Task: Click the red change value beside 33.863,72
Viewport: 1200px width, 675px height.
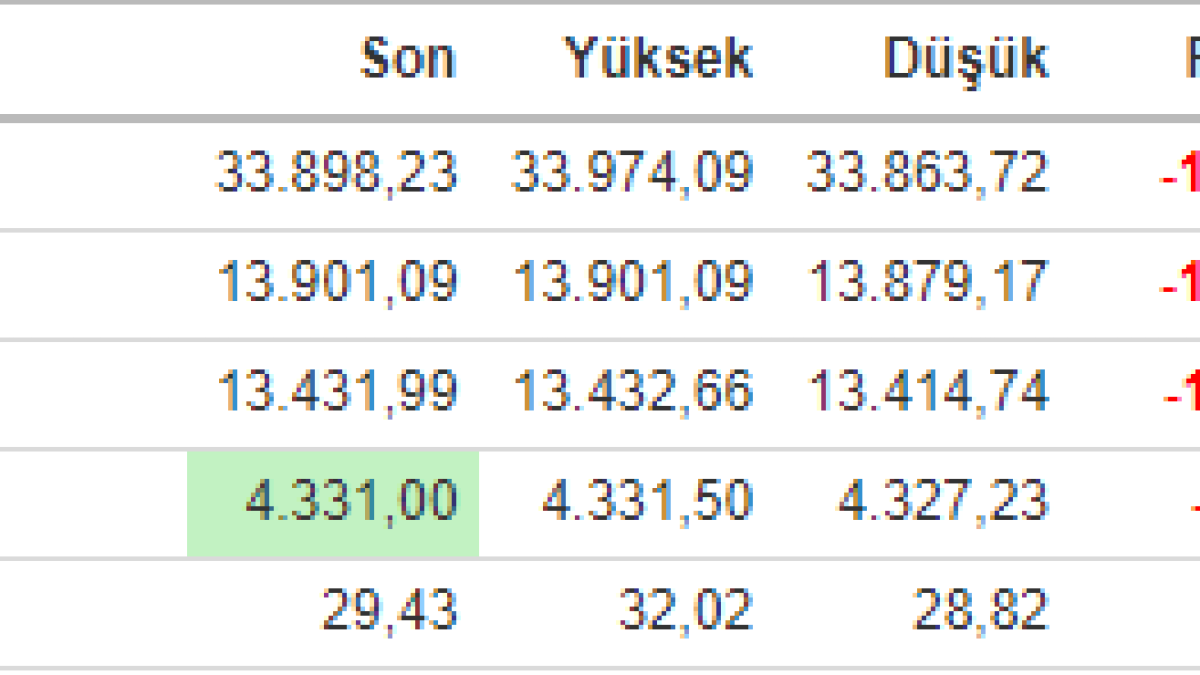Action: point(1181,175)
